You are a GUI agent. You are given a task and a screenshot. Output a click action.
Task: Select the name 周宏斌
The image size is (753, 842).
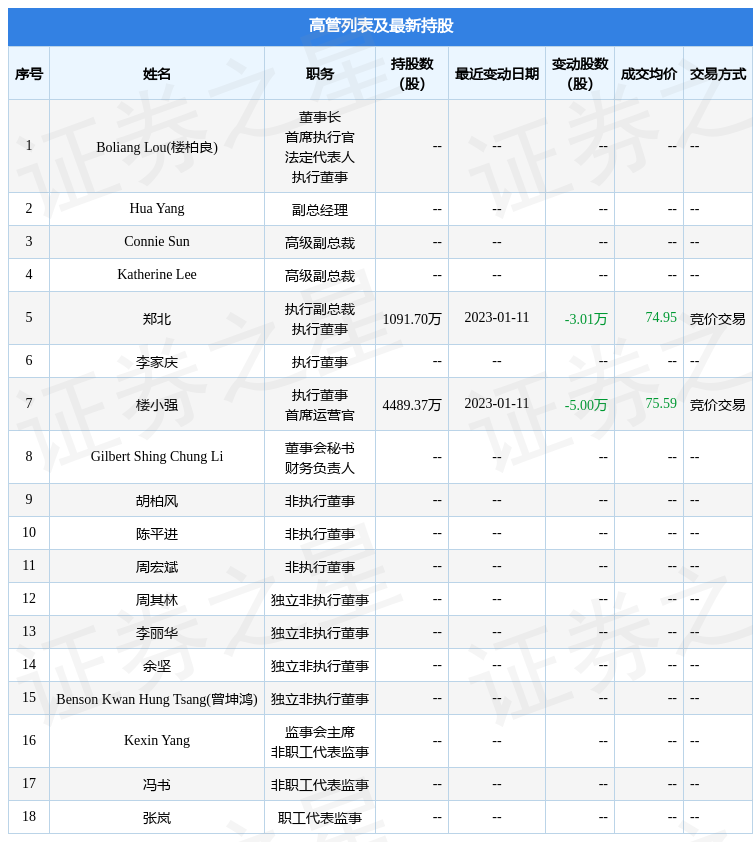point(157,567)
